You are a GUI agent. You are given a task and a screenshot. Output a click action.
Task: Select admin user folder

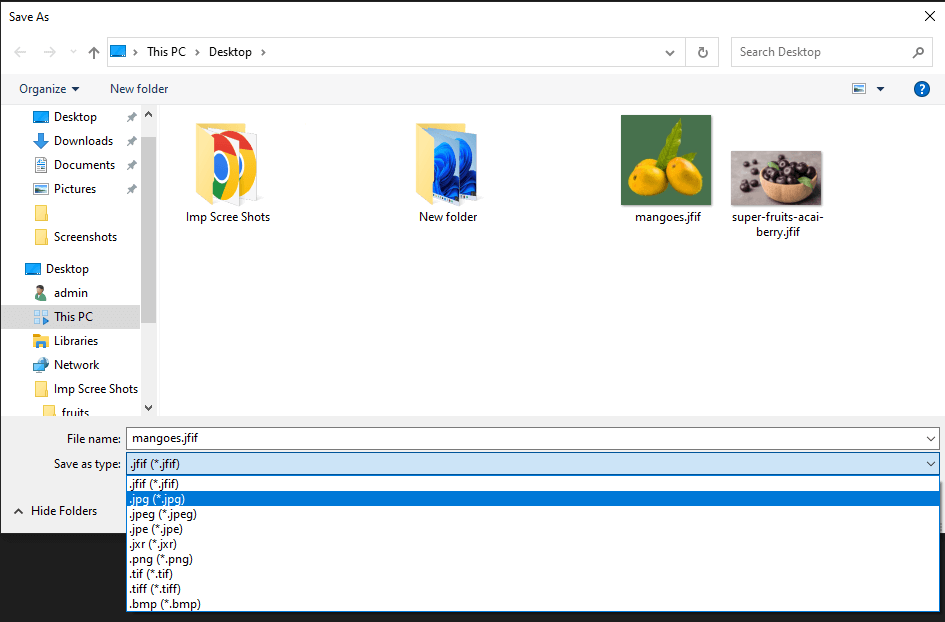71,293
